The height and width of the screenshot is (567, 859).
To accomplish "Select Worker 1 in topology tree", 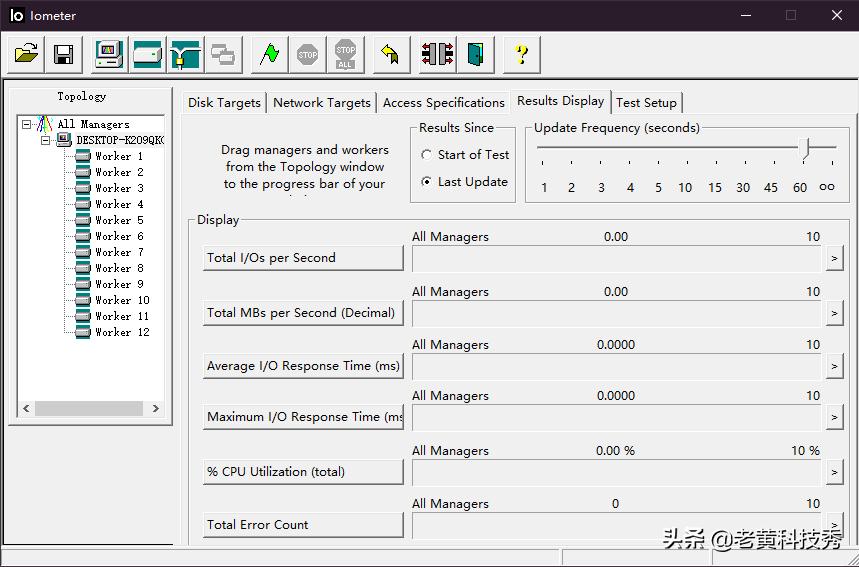I will click(x=119, y=156).
